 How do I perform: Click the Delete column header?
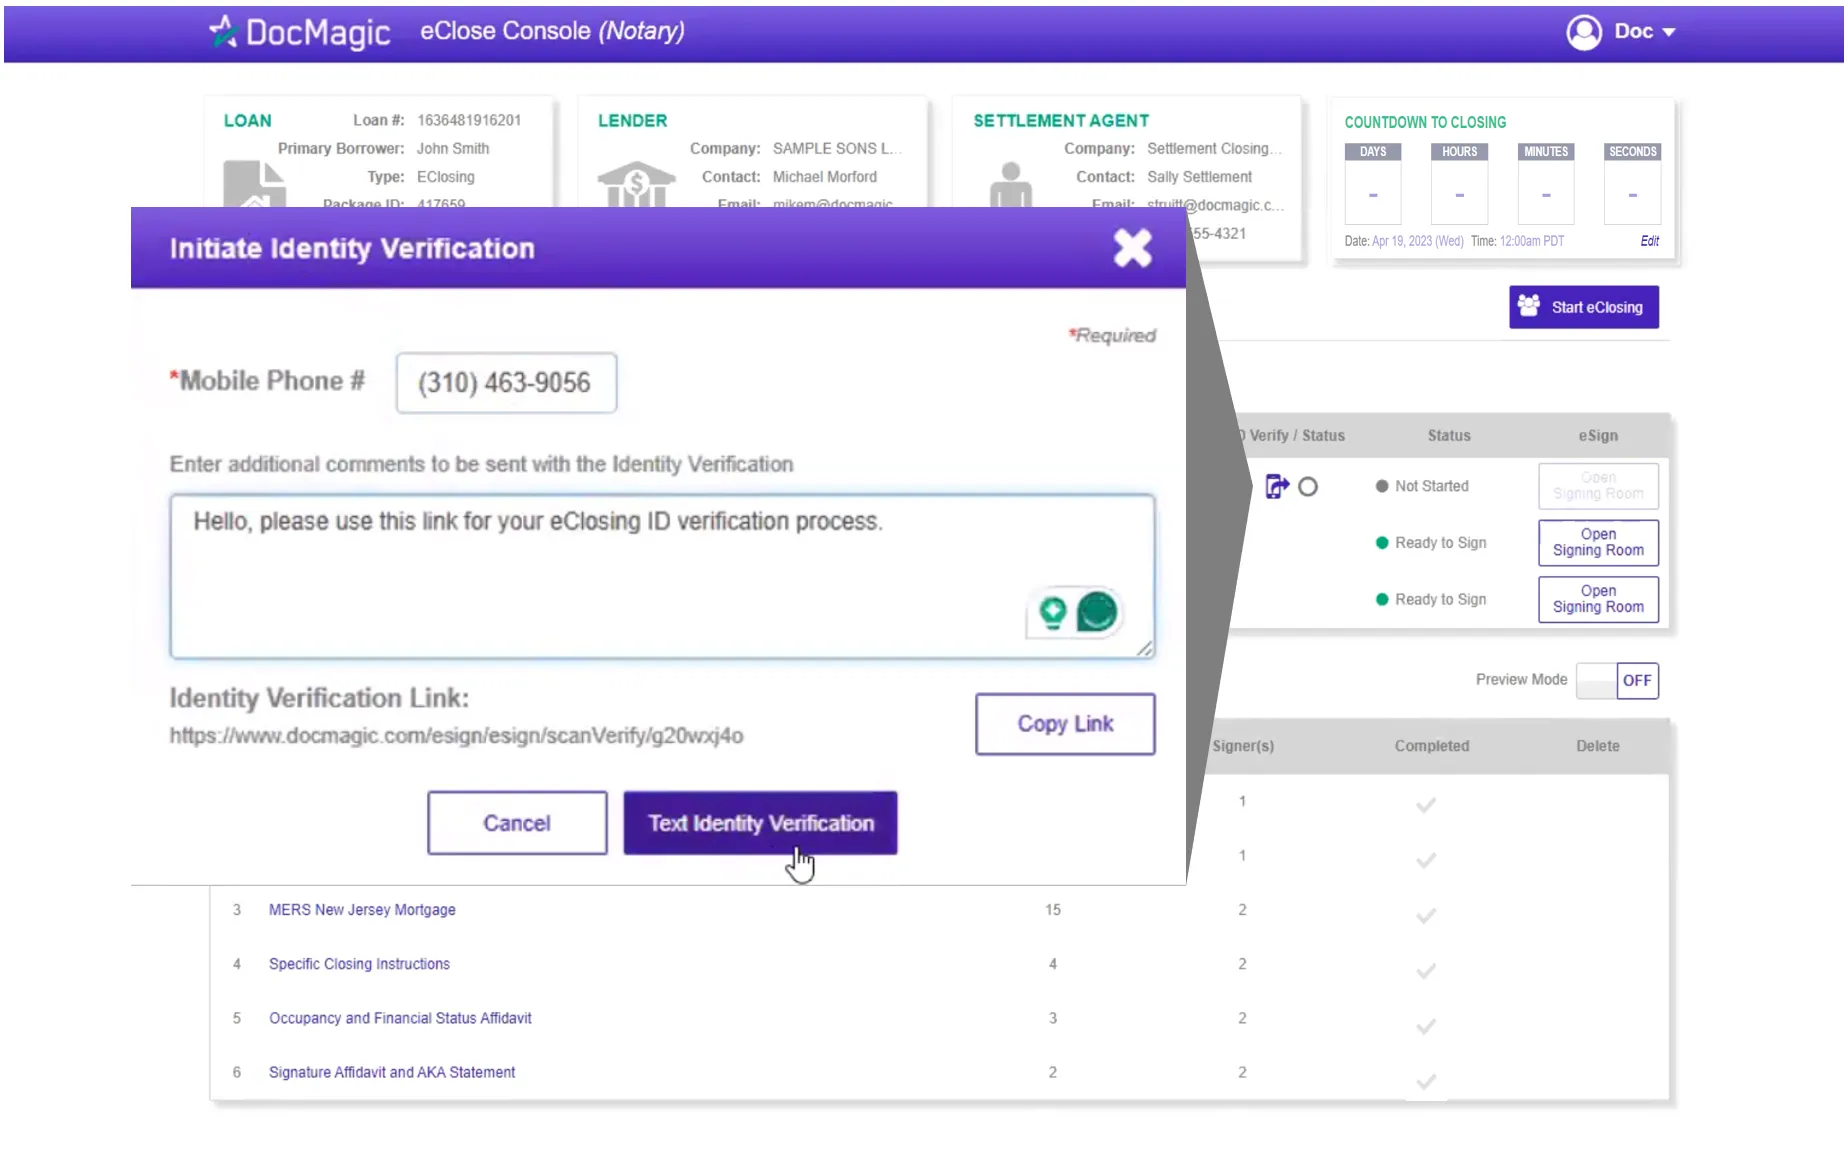(1598, 746)
